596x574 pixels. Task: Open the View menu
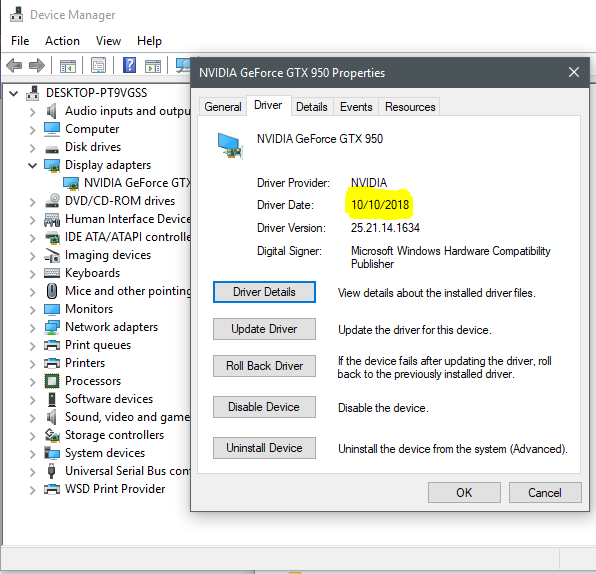pyautogui.click(x=108, y=41)
